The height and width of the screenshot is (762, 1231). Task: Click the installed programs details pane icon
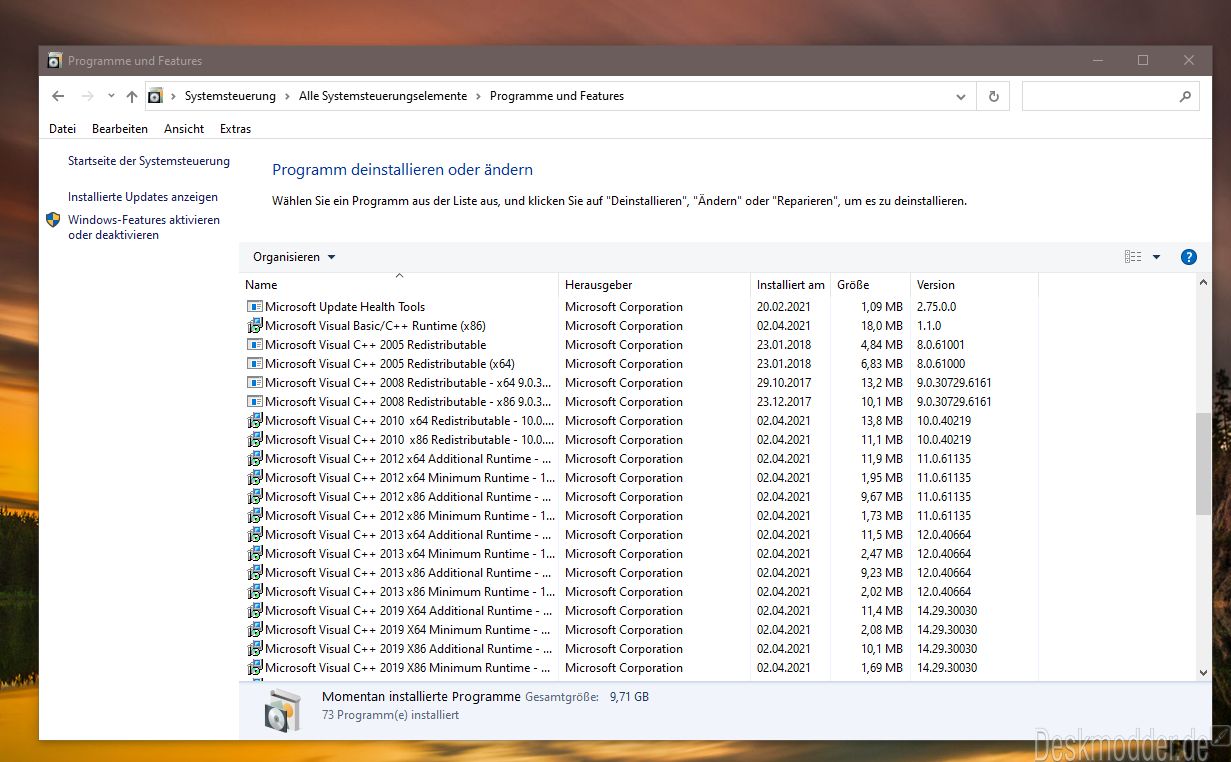tap(282, 710)
